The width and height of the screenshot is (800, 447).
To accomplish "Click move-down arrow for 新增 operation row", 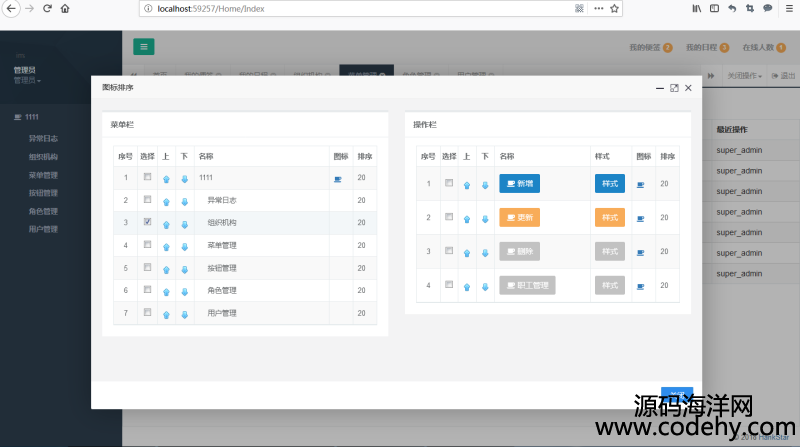I will click(x=484, y=184).
